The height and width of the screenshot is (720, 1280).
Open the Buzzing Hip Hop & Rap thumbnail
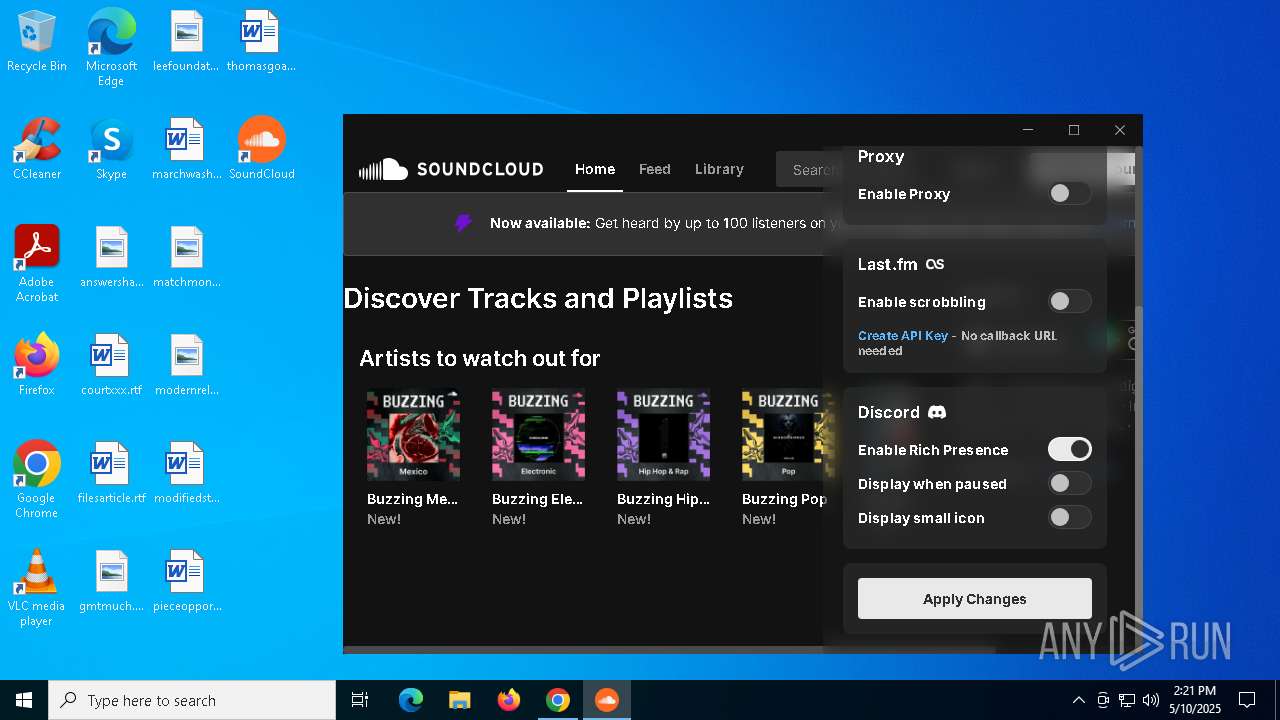click(x=664, y=435)
